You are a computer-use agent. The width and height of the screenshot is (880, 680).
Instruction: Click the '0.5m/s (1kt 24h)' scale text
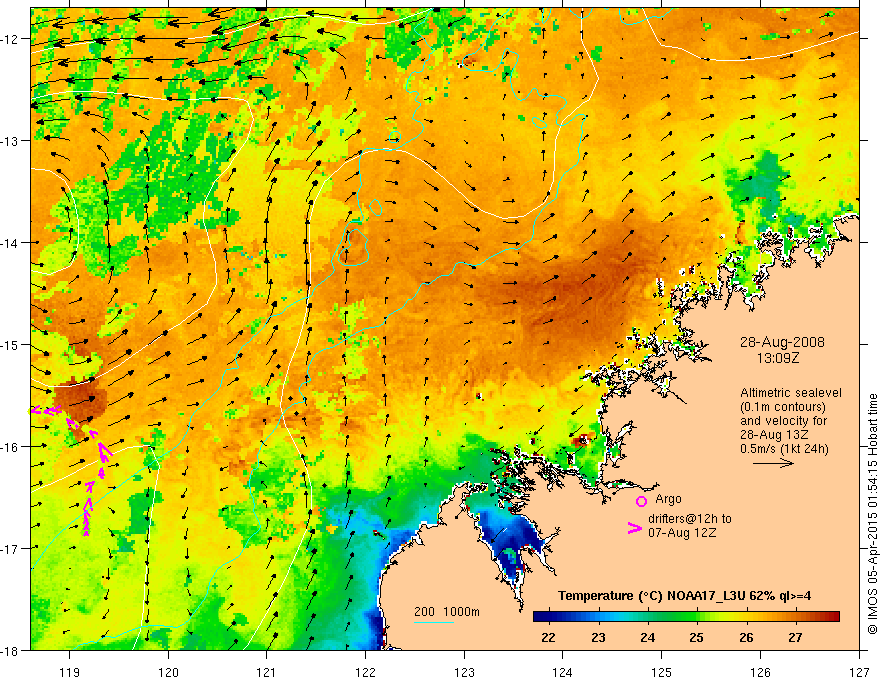pyautogui.click(x=784, y=449)
